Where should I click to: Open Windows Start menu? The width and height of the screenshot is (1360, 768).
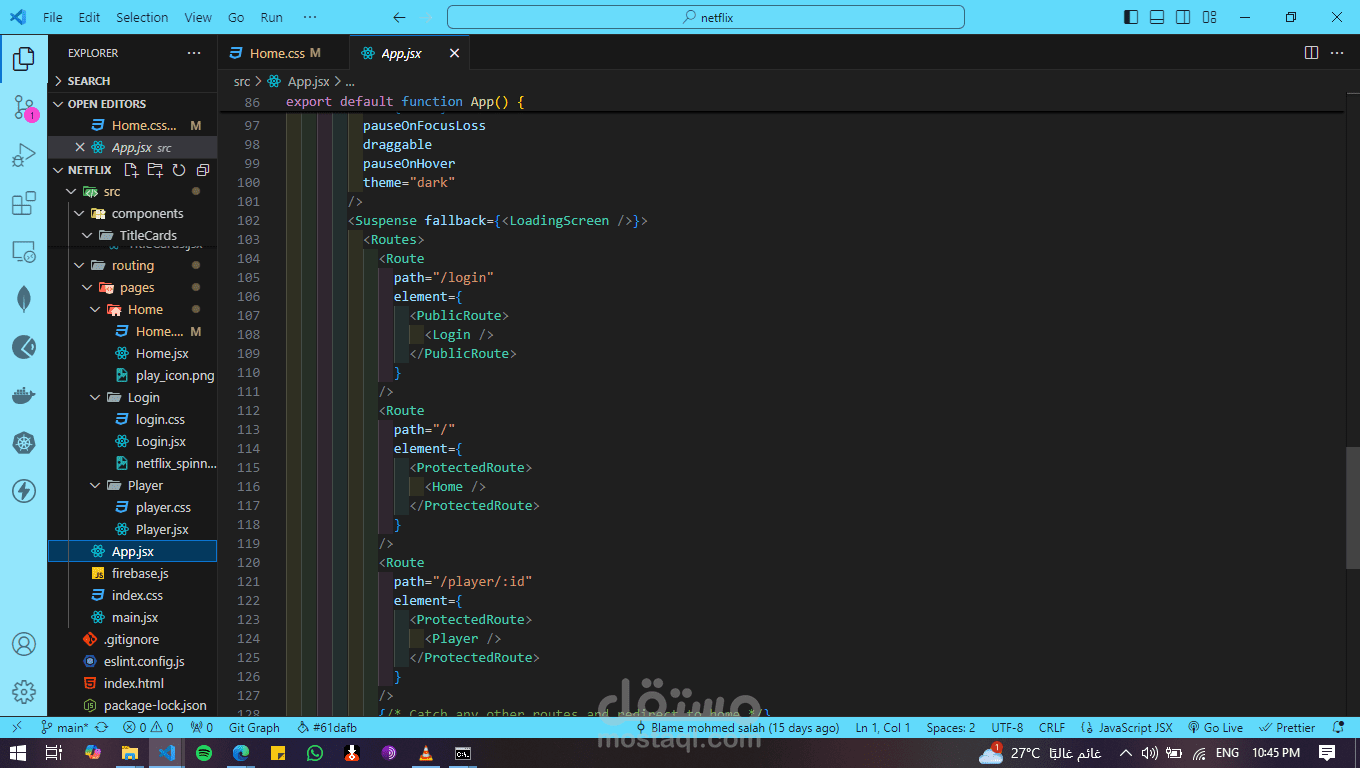(17, 752)
